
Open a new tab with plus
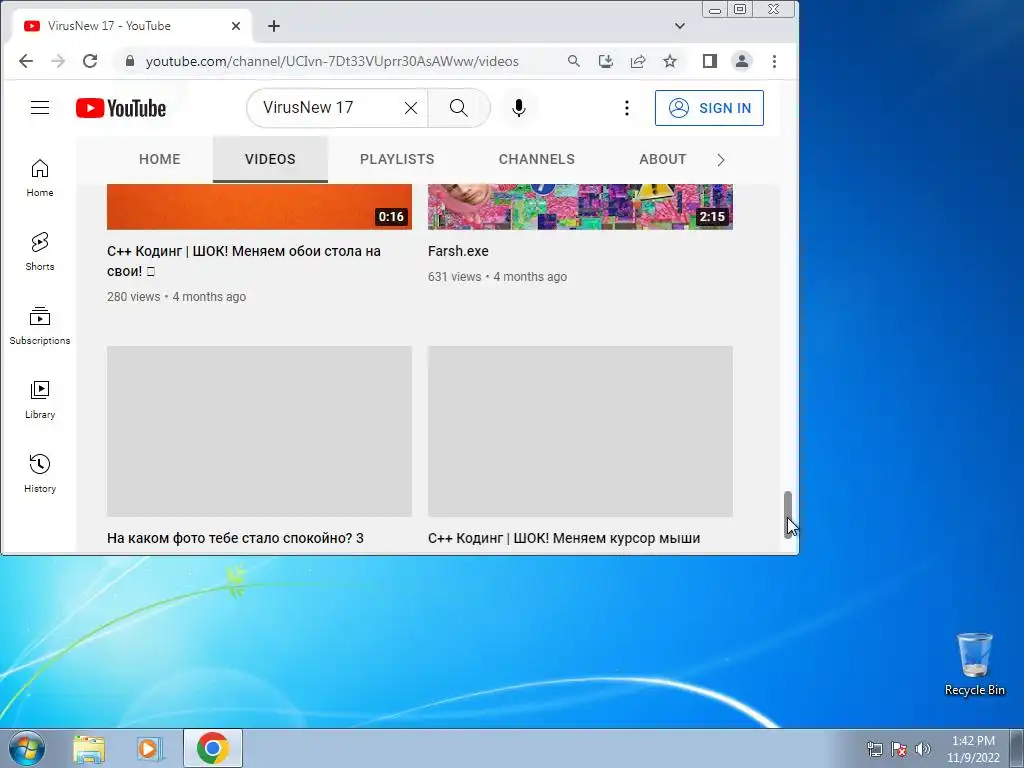pos(274,26)
